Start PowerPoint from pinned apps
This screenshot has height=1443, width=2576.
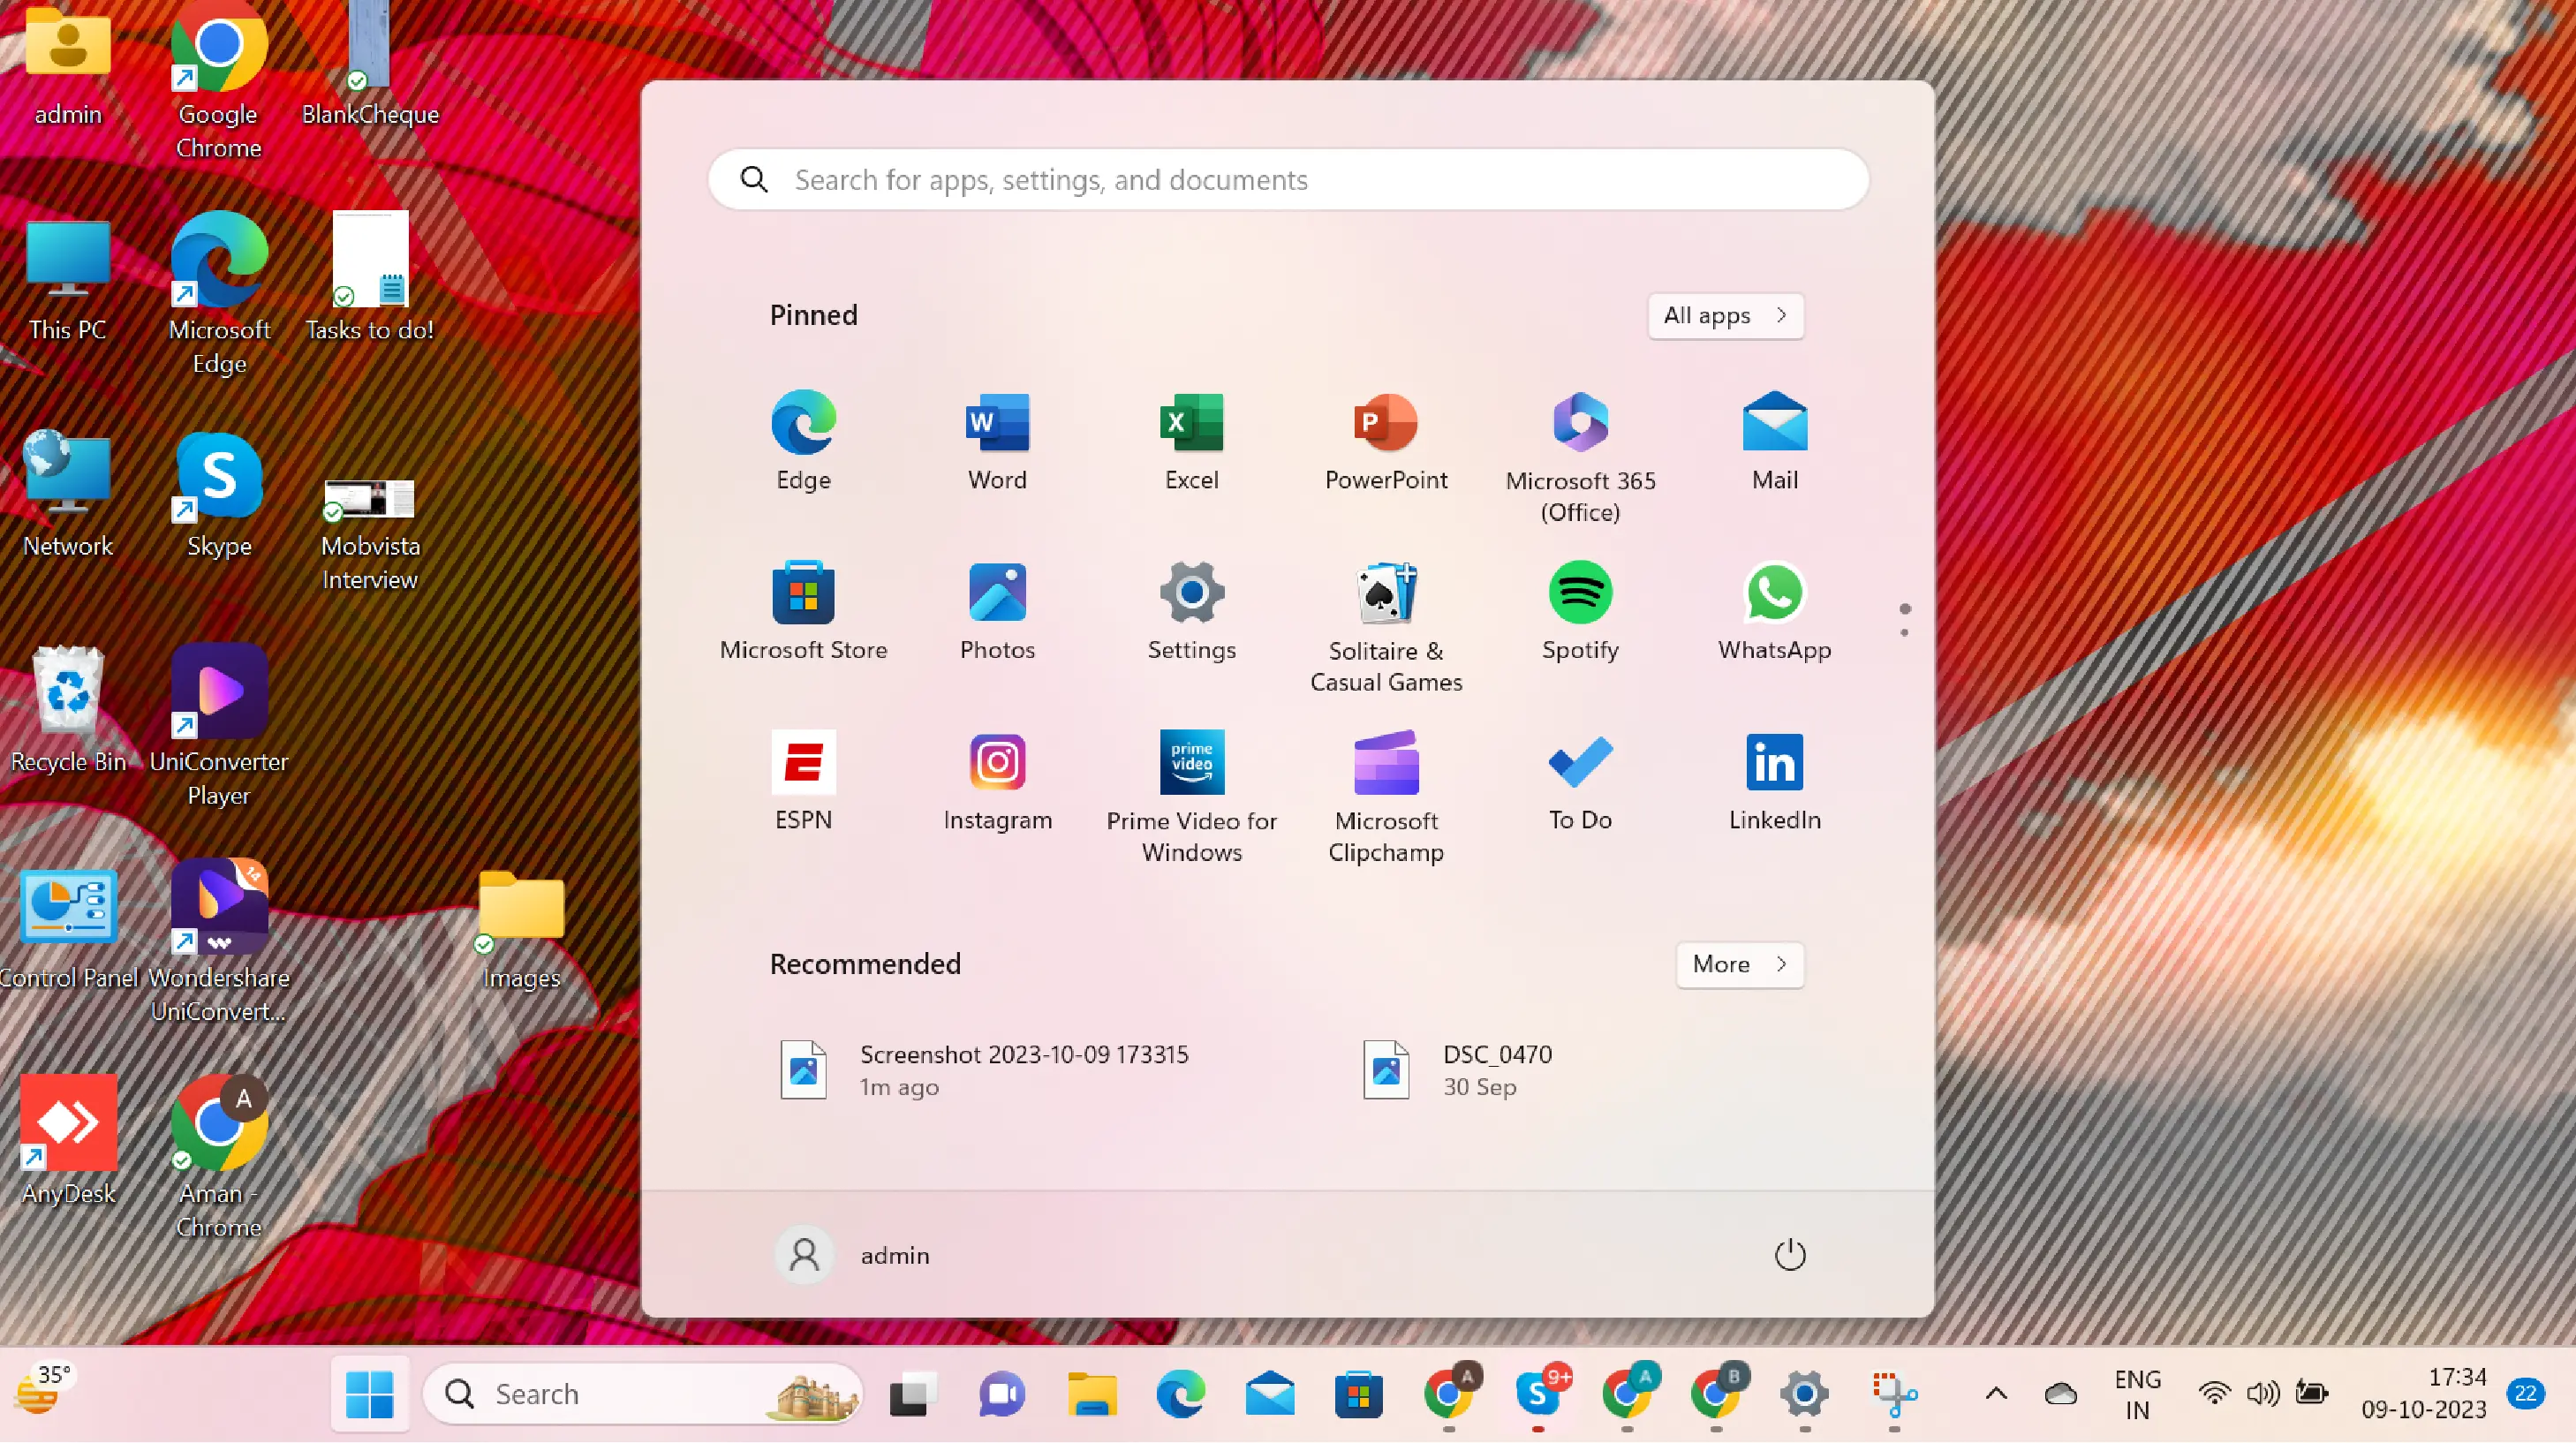coord(1386,441)
